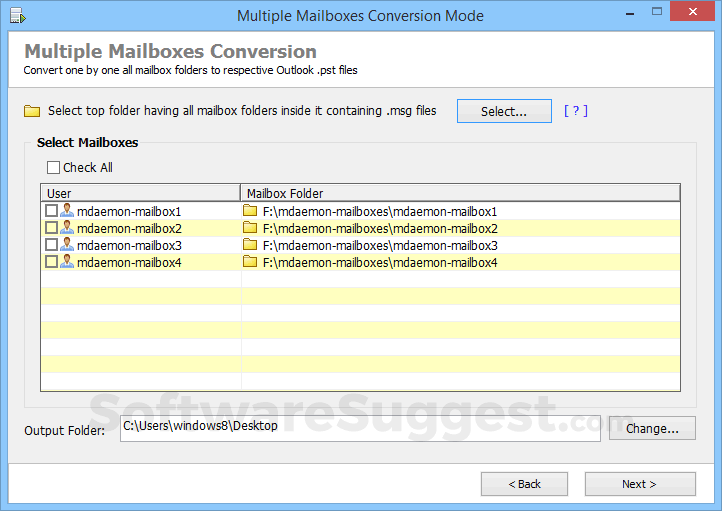Click the Output Folder path field
The image size is (722, 511).
(360, 428)
